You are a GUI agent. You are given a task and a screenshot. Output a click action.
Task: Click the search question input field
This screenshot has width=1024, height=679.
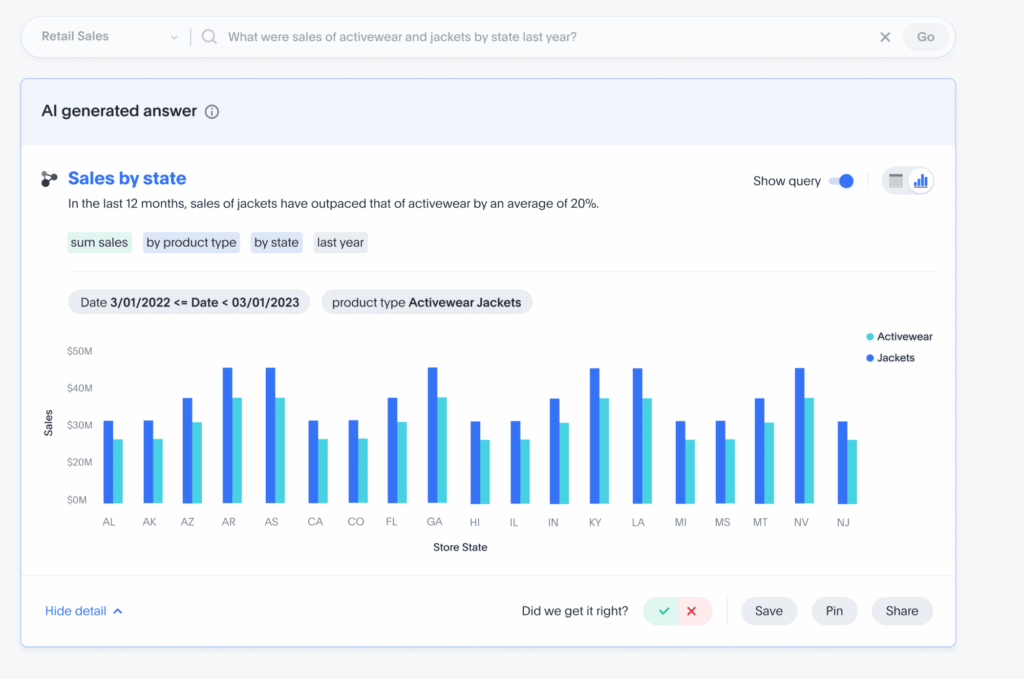450,36
